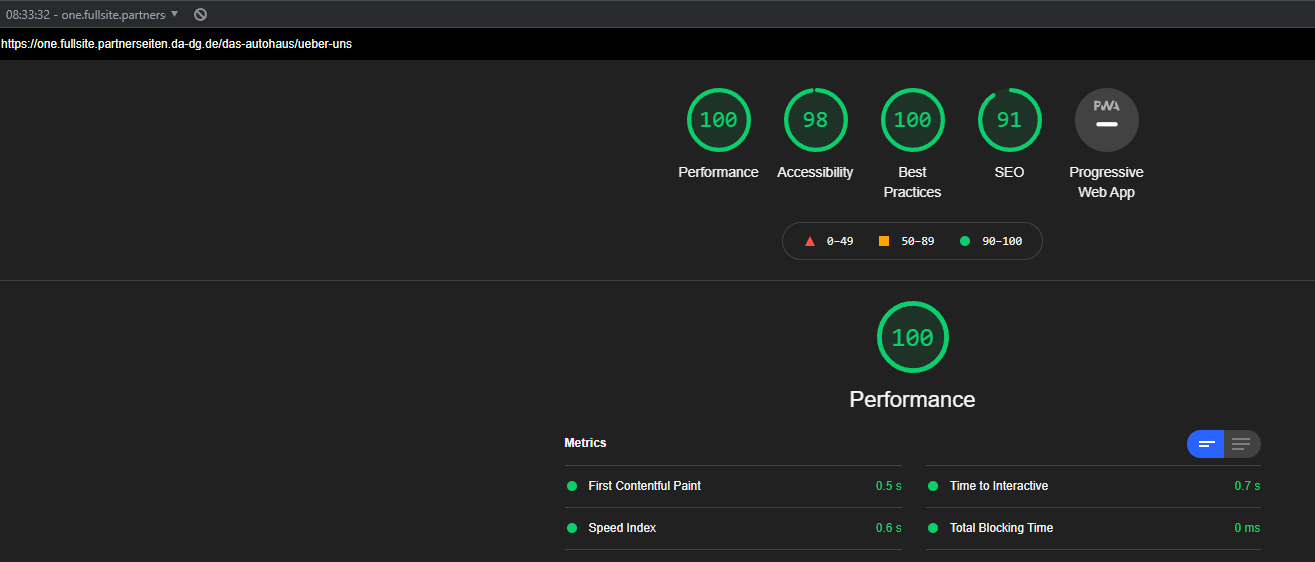Click the red triangle 0–49 legend marker
1315x562 pixels.
[810, 241]
